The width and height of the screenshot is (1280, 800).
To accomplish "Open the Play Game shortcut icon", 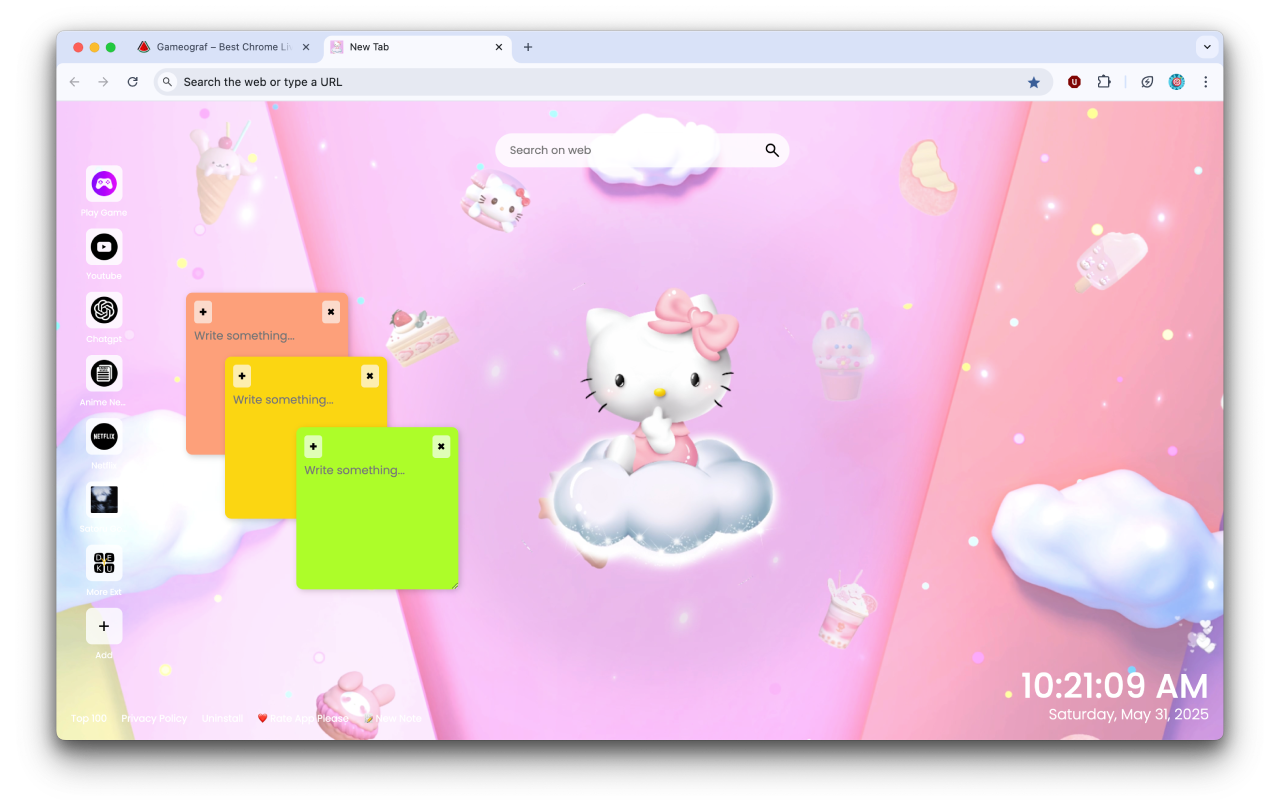I will pyautogui.click(x=104, y=184).
